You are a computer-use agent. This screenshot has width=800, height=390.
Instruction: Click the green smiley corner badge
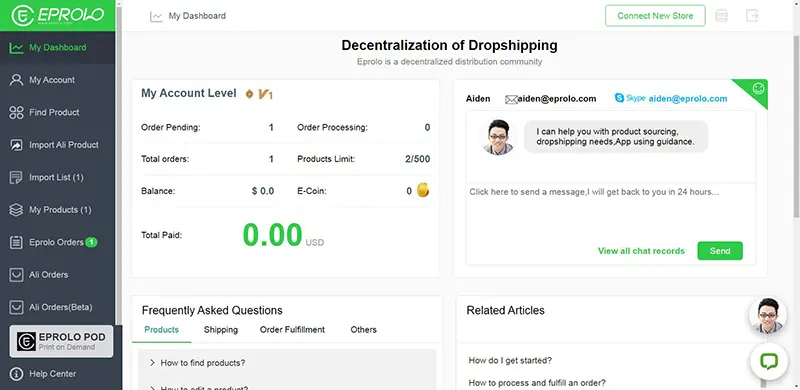pyautogui.click(x=758, y=89)
